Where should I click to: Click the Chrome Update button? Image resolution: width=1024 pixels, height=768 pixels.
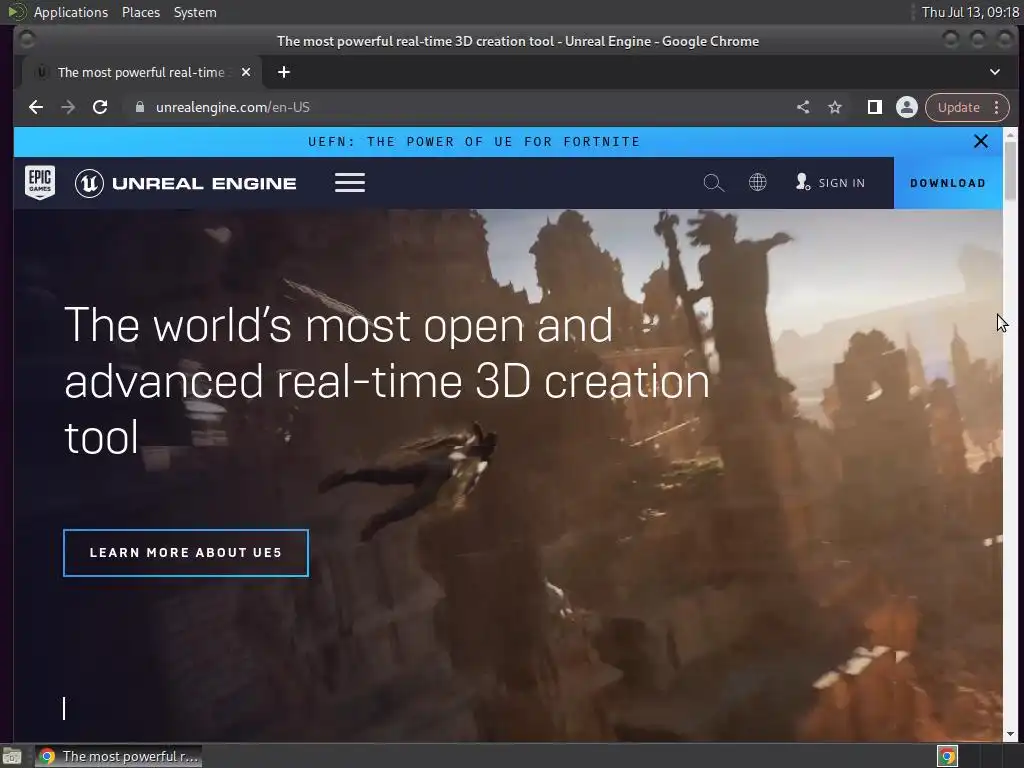click(958, 107)
